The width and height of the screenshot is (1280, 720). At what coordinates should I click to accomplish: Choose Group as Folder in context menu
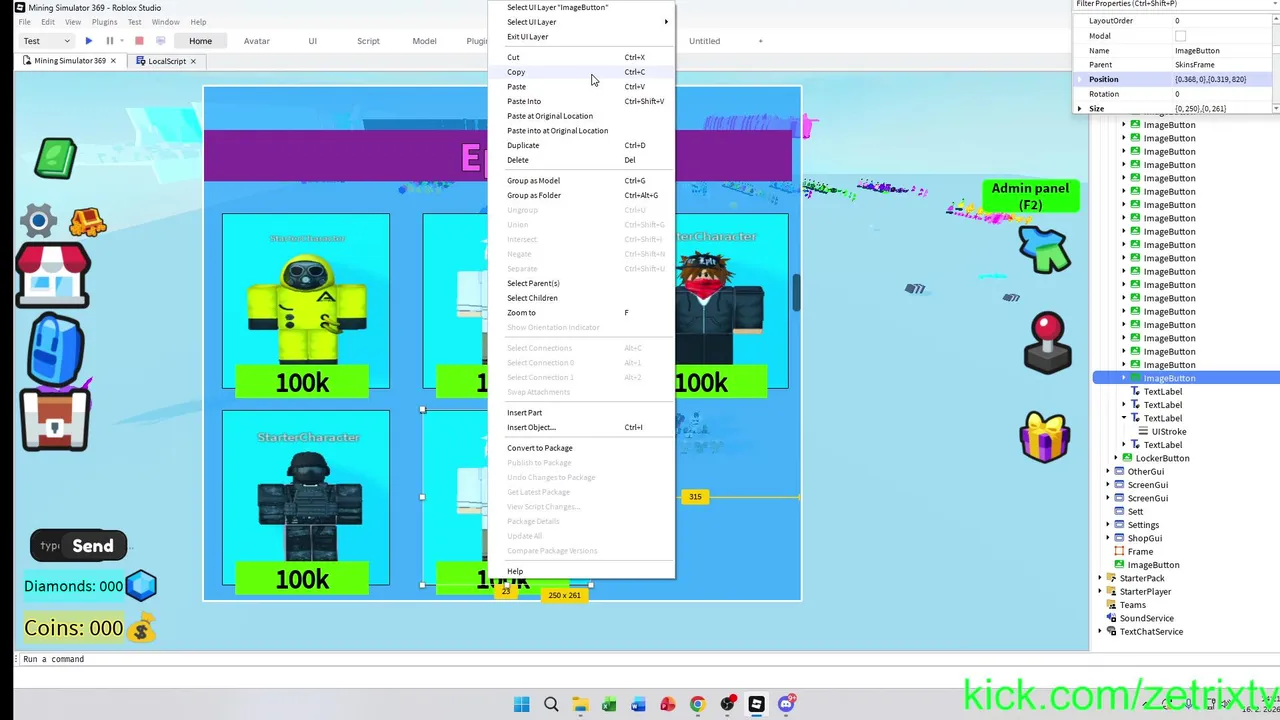(582, 195)
